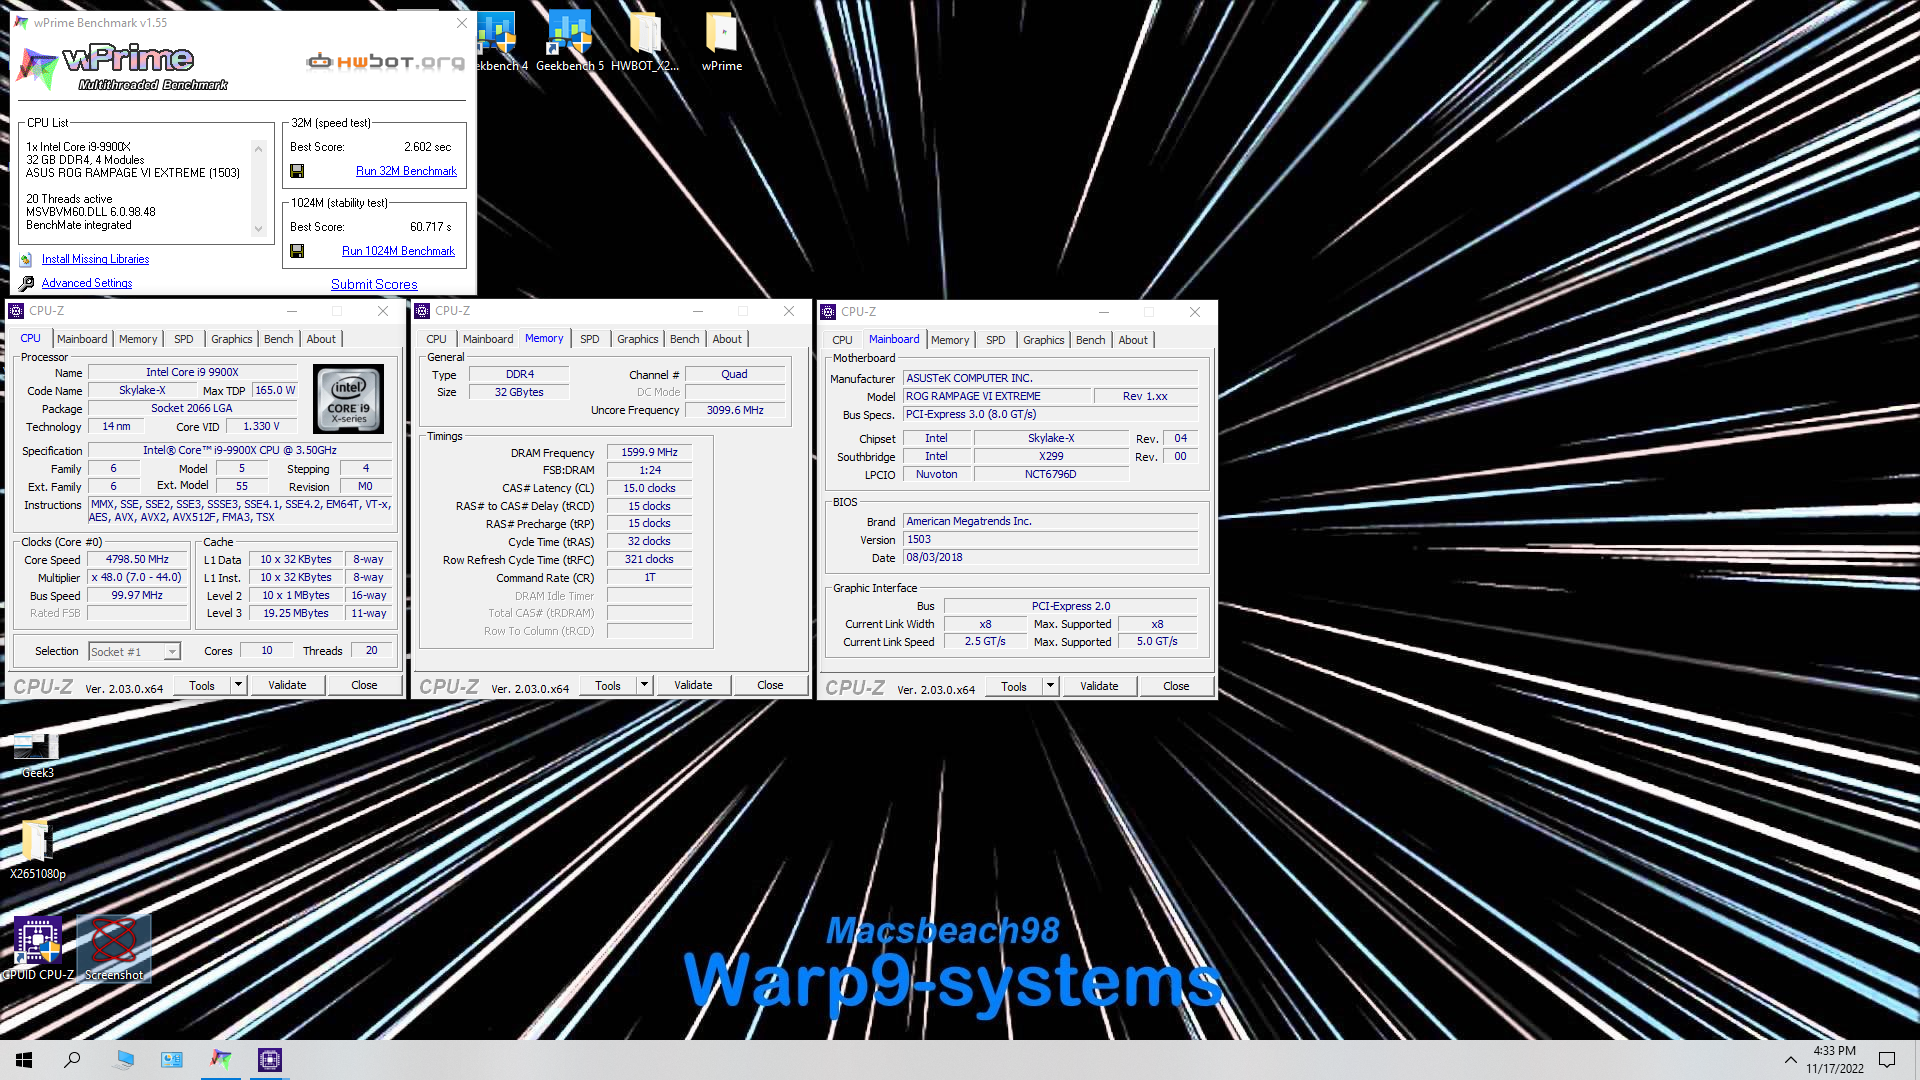1920x1080 pixels.
Task: Click the Uncore Frequency 3099.6 MHz value
Action: click(x=735, y=410)
